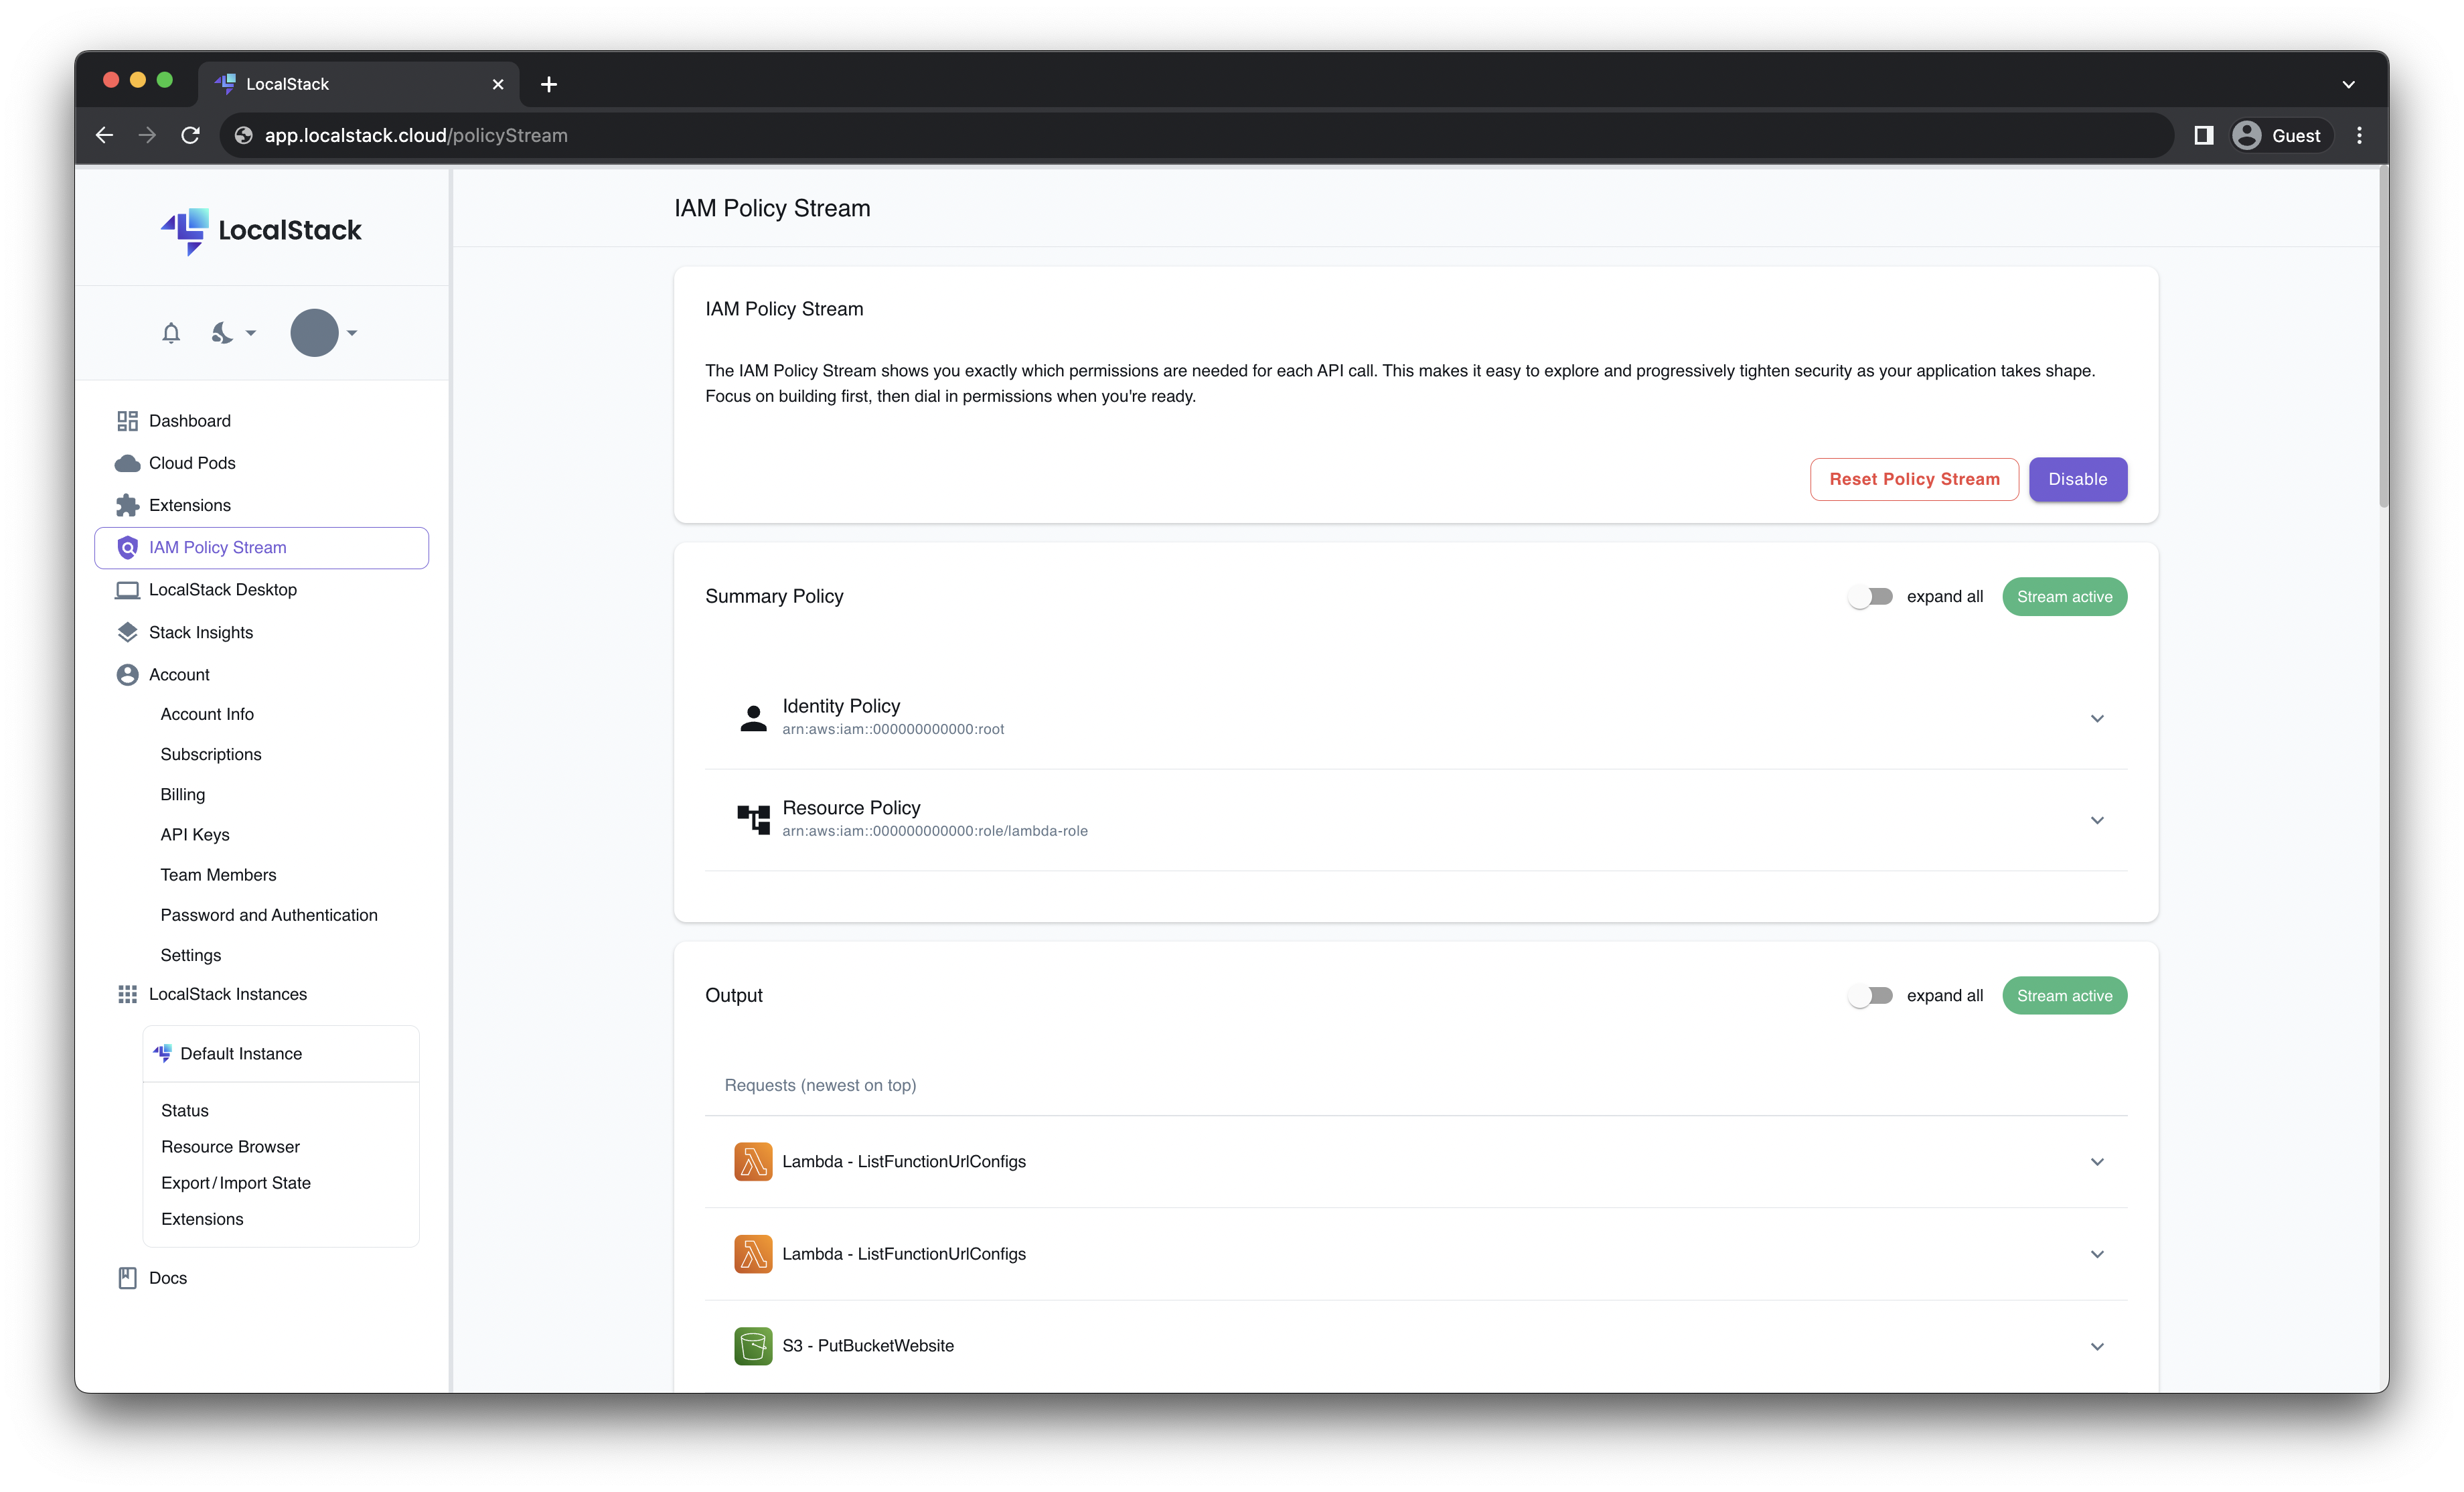
Task: Open the notifications bell
Action: pos(170,333)
